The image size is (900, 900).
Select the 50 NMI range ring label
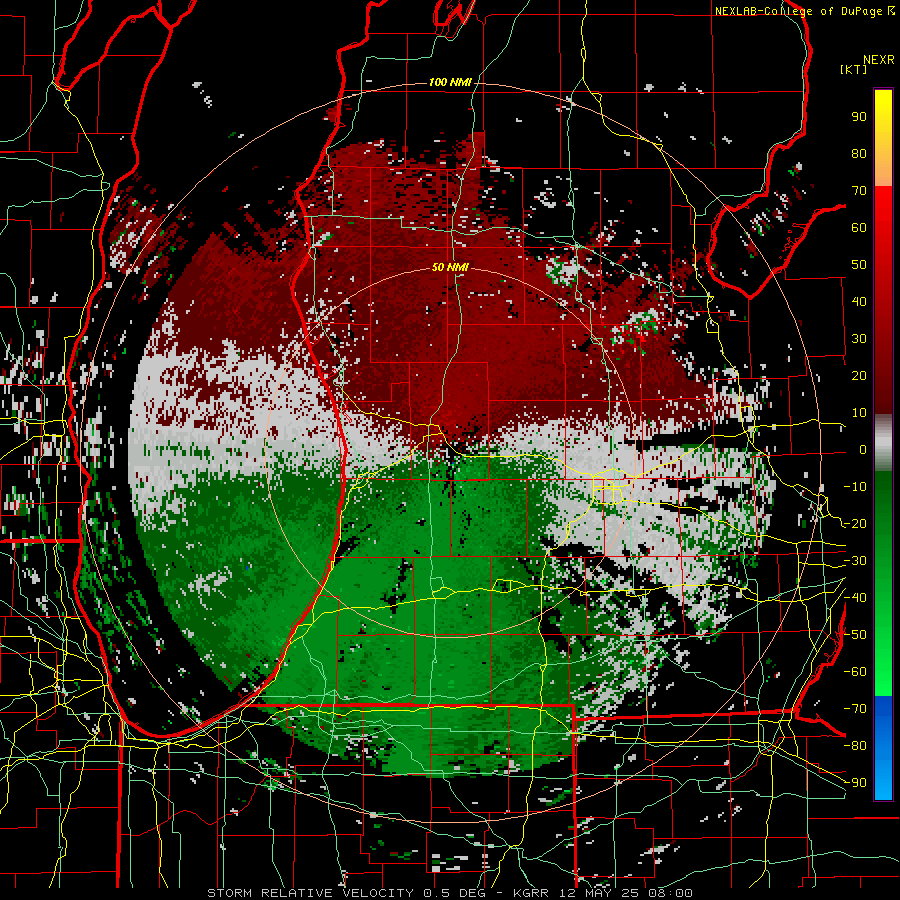[450, 267]
